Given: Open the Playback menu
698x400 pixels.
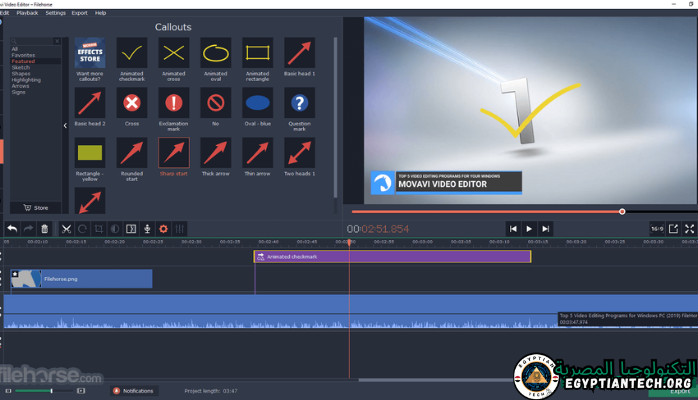Looking at the screenshot, I should coord(27,13).
